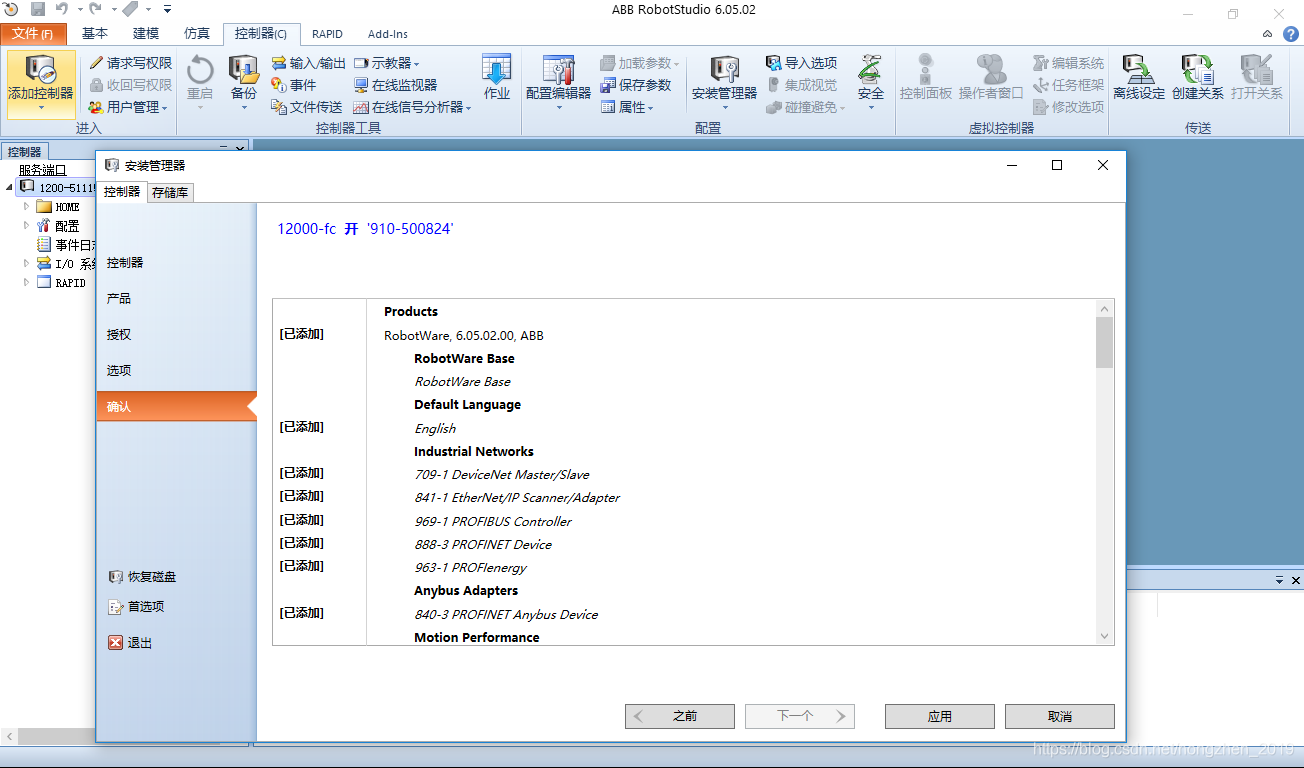Select 选项 in the installer sidebar

120,370
